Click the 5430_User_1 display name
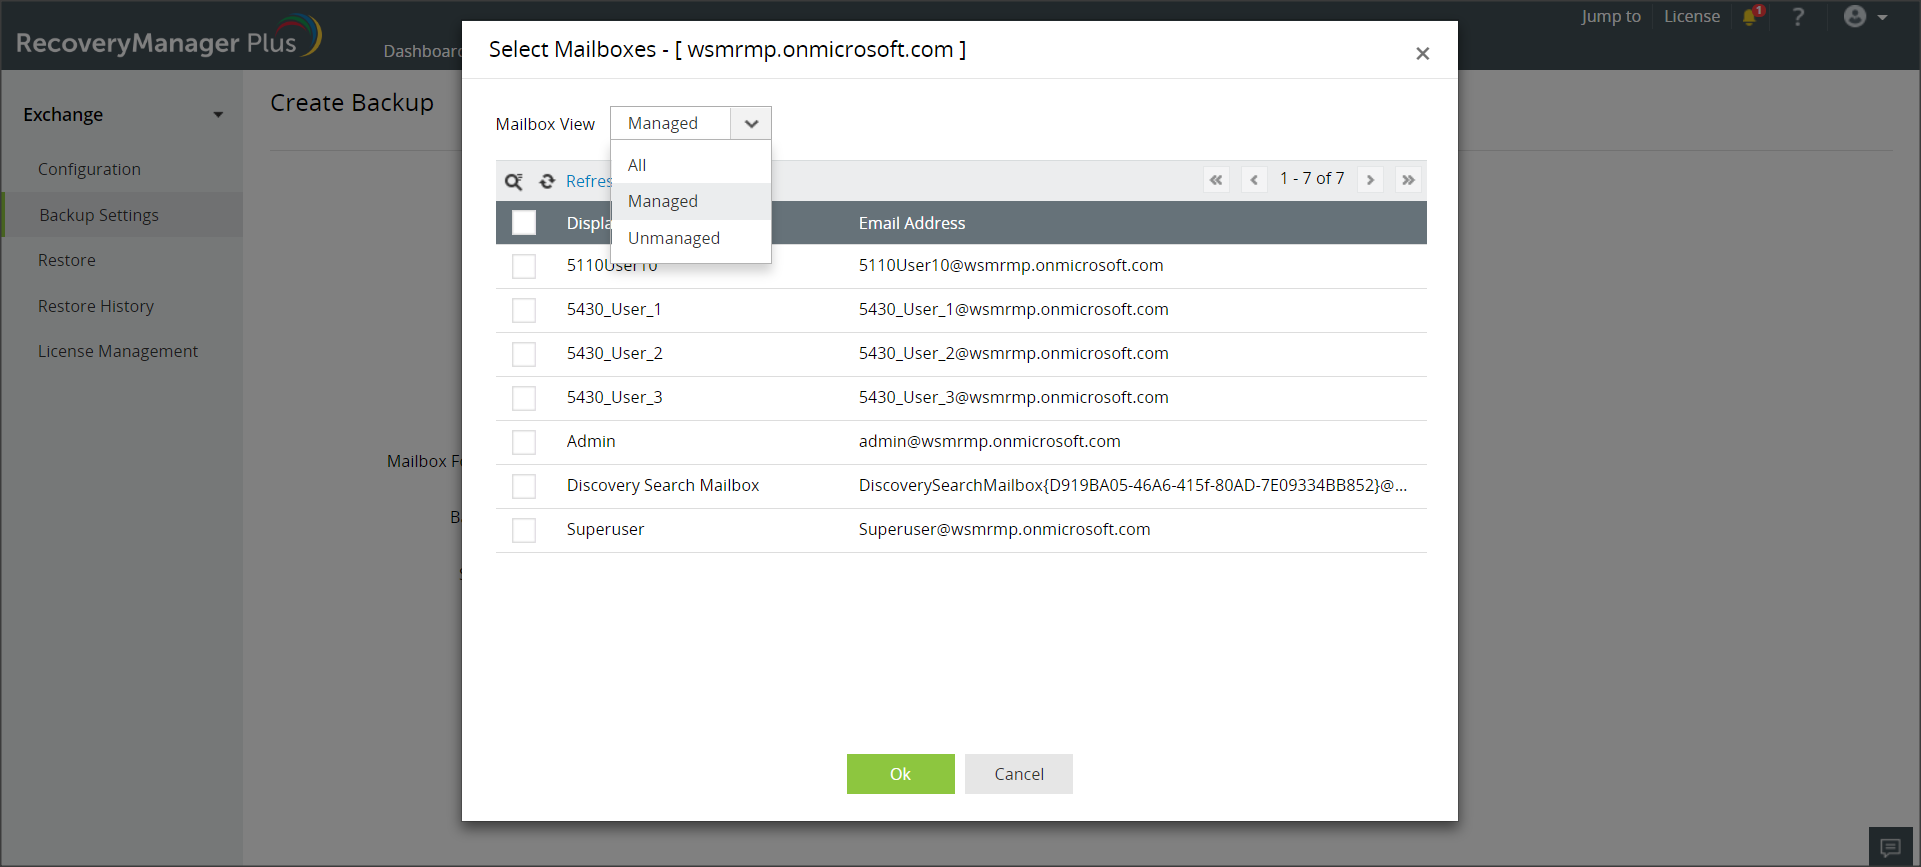The height and width of the screenshot is (867, 1921). pos(614,309)
